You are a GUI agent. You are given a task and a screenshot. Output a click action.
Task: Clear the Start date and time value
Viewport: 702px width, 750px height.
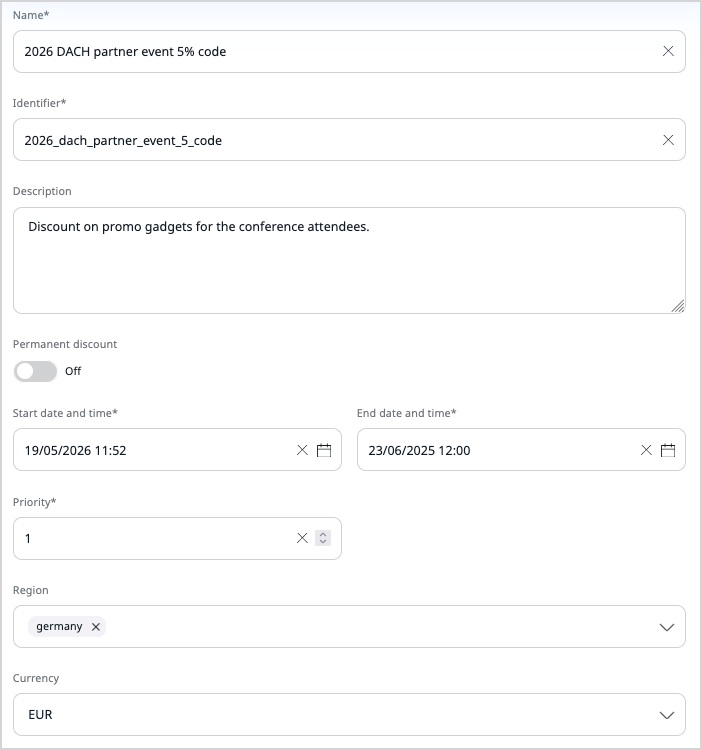pyautogui.click(x=302, y=450)
